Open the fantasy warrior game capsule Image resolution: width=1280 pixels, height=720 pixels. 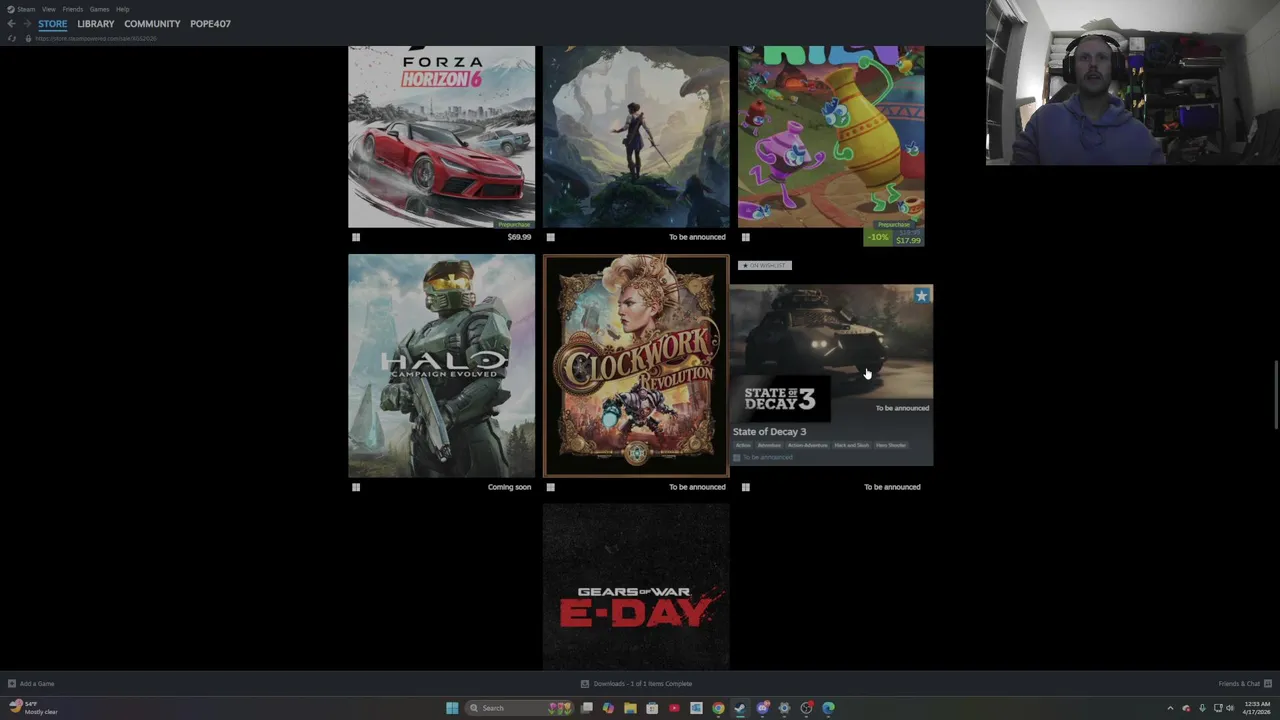tap(636, 137)
